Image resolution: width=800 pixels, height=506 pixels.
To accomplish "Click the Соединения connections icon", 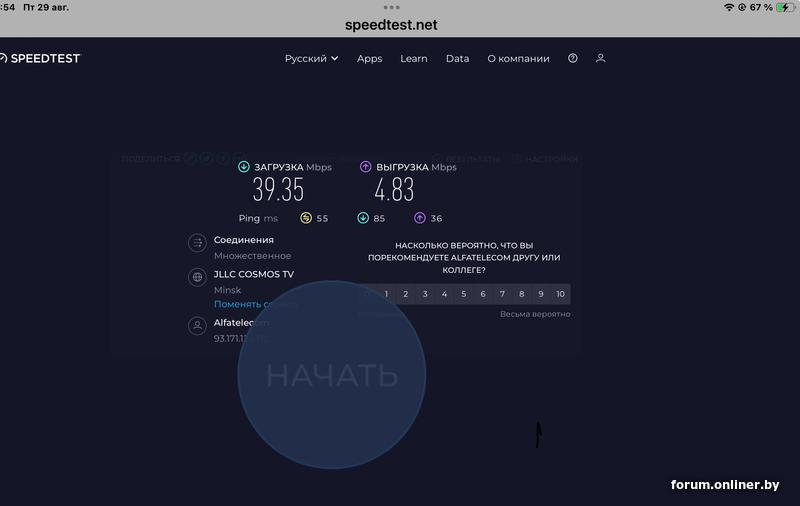I will coord(197,243).
